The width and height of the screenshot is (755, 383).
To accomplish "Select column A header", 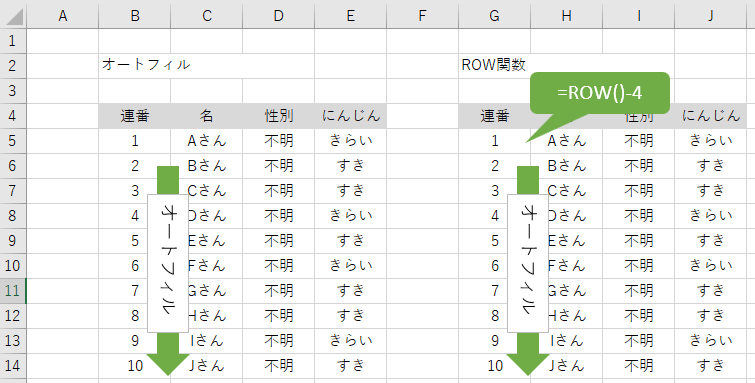I will (63, 16).
